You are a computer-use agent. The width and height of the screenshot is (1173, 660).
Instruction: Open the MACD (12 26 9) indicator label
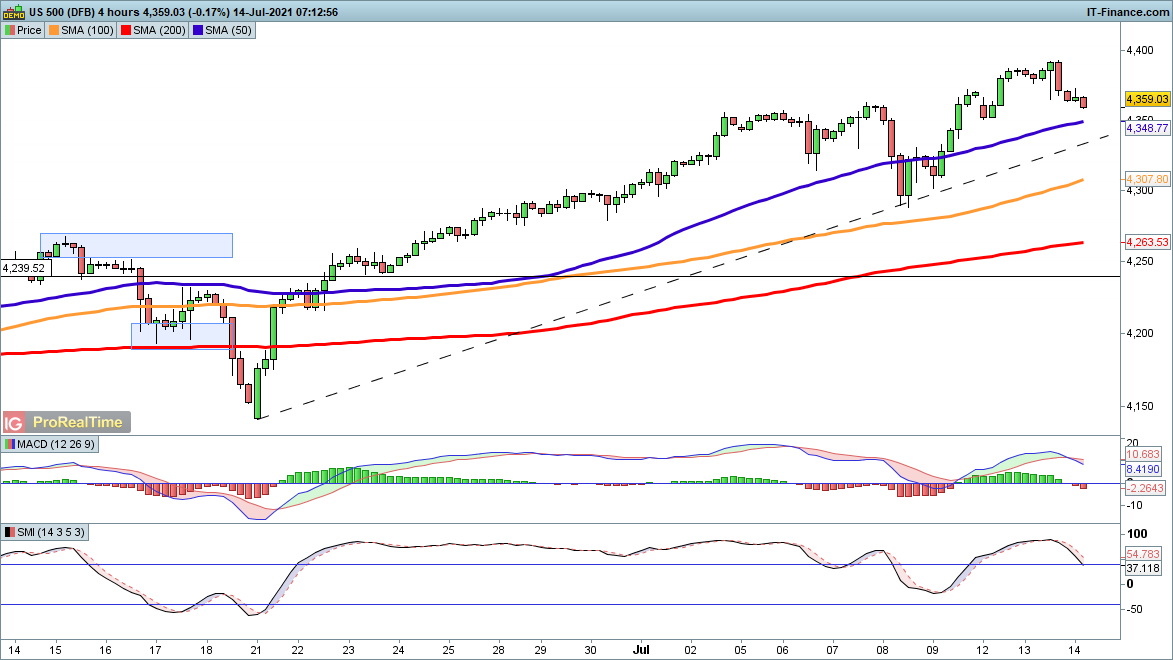(x=56, y=444)
